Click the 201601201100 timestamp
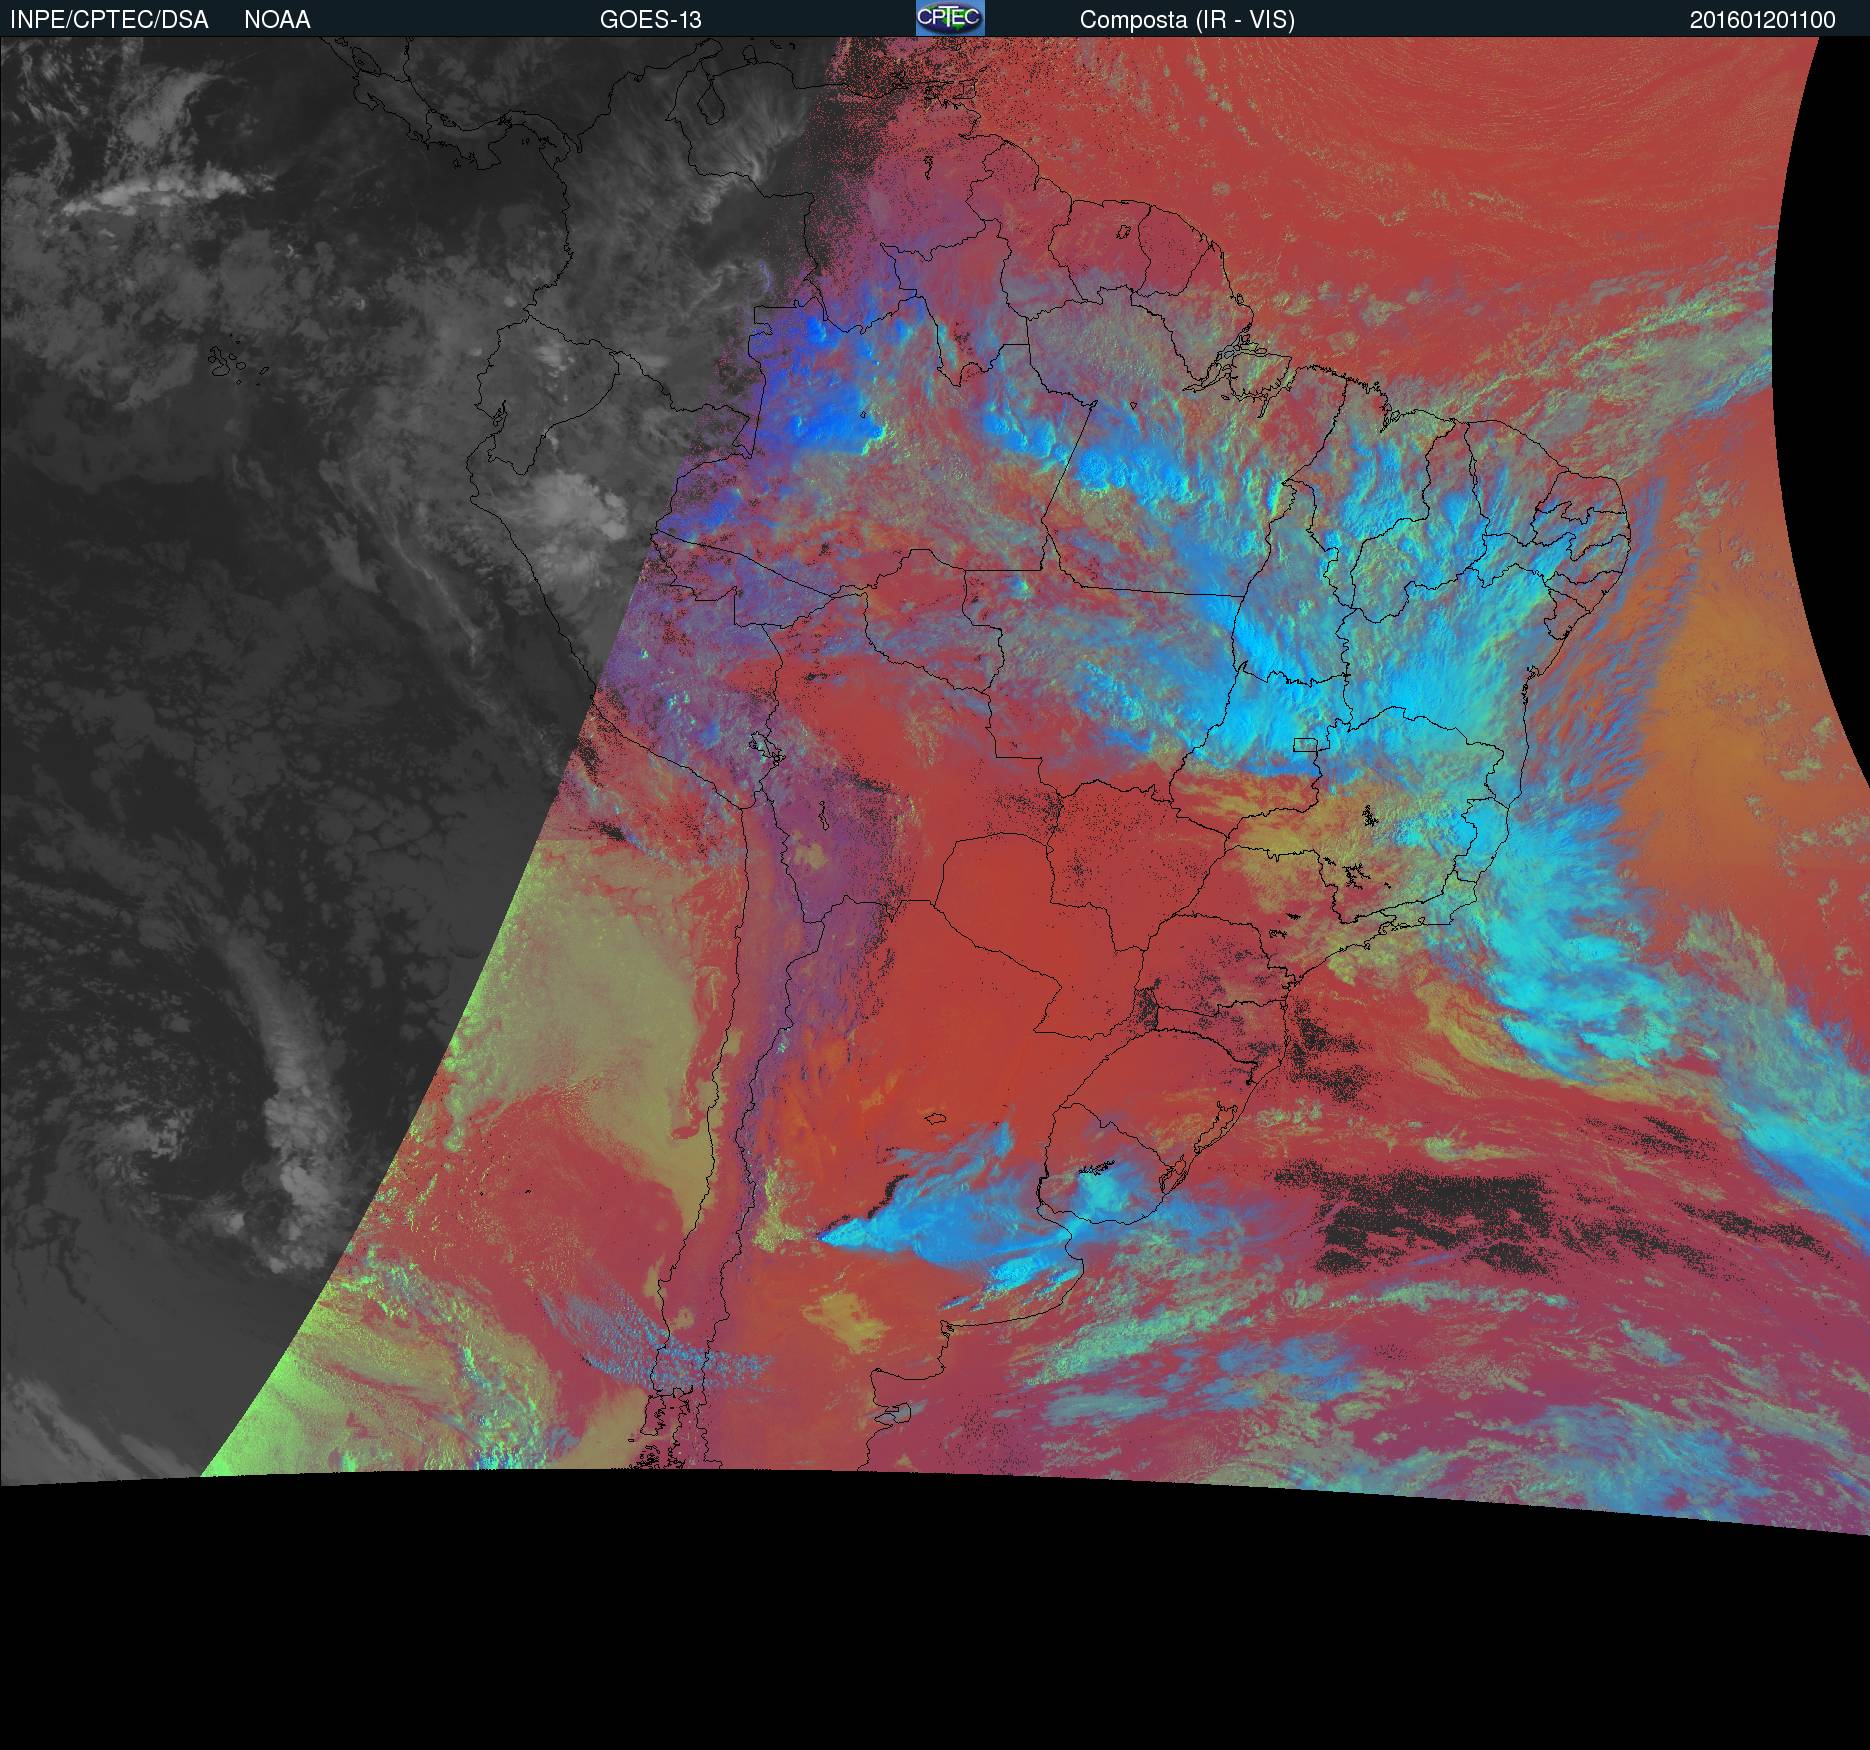This screenshot has height=1750, width=1870. click(1763, 20)
